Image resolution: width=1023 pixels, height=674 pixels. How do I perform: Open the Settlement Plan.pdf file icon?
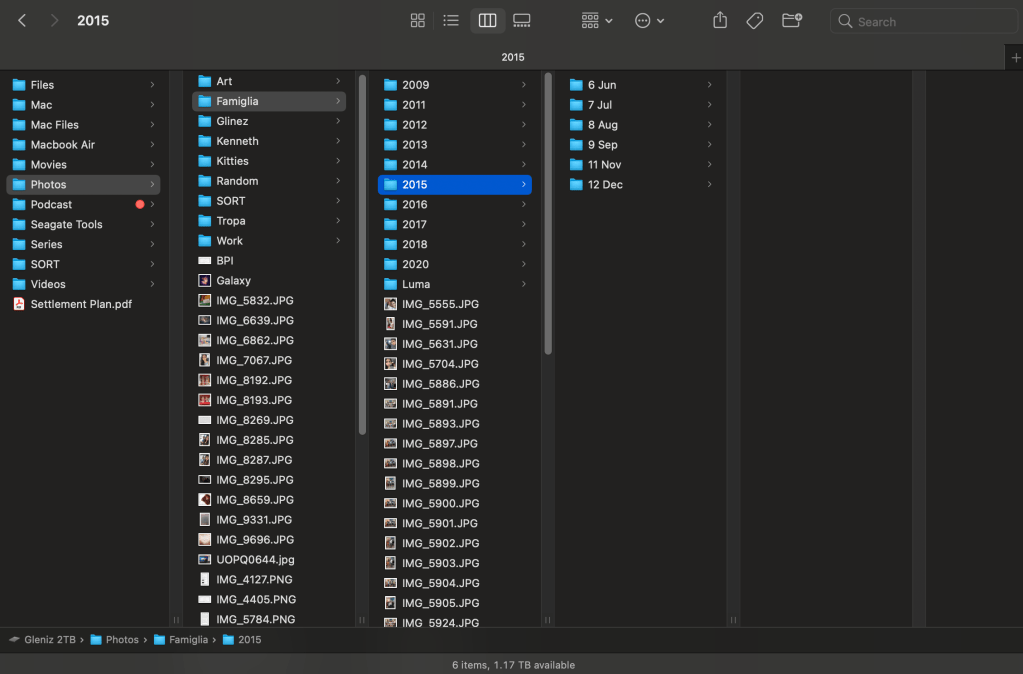click(19, 304)
